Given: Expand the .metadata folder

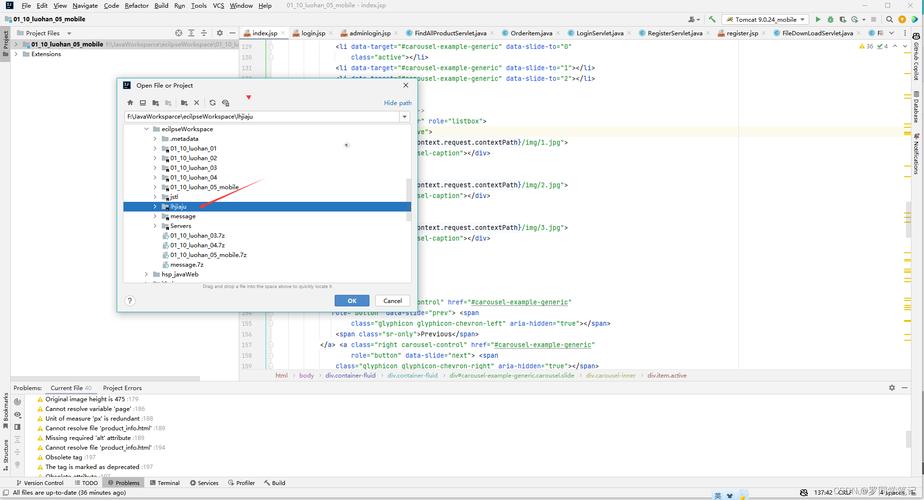Looking at the screenshot, I should [x=155, y=139].
